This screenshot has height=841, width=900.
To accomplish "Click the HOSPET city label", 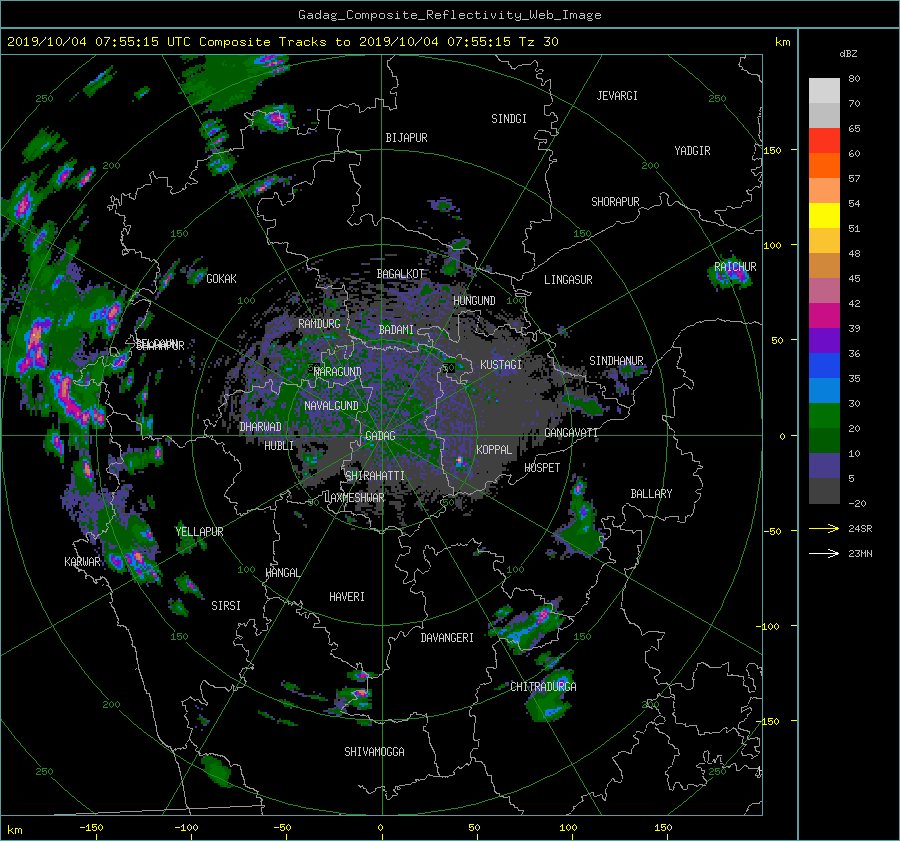I will click(542, 468).
